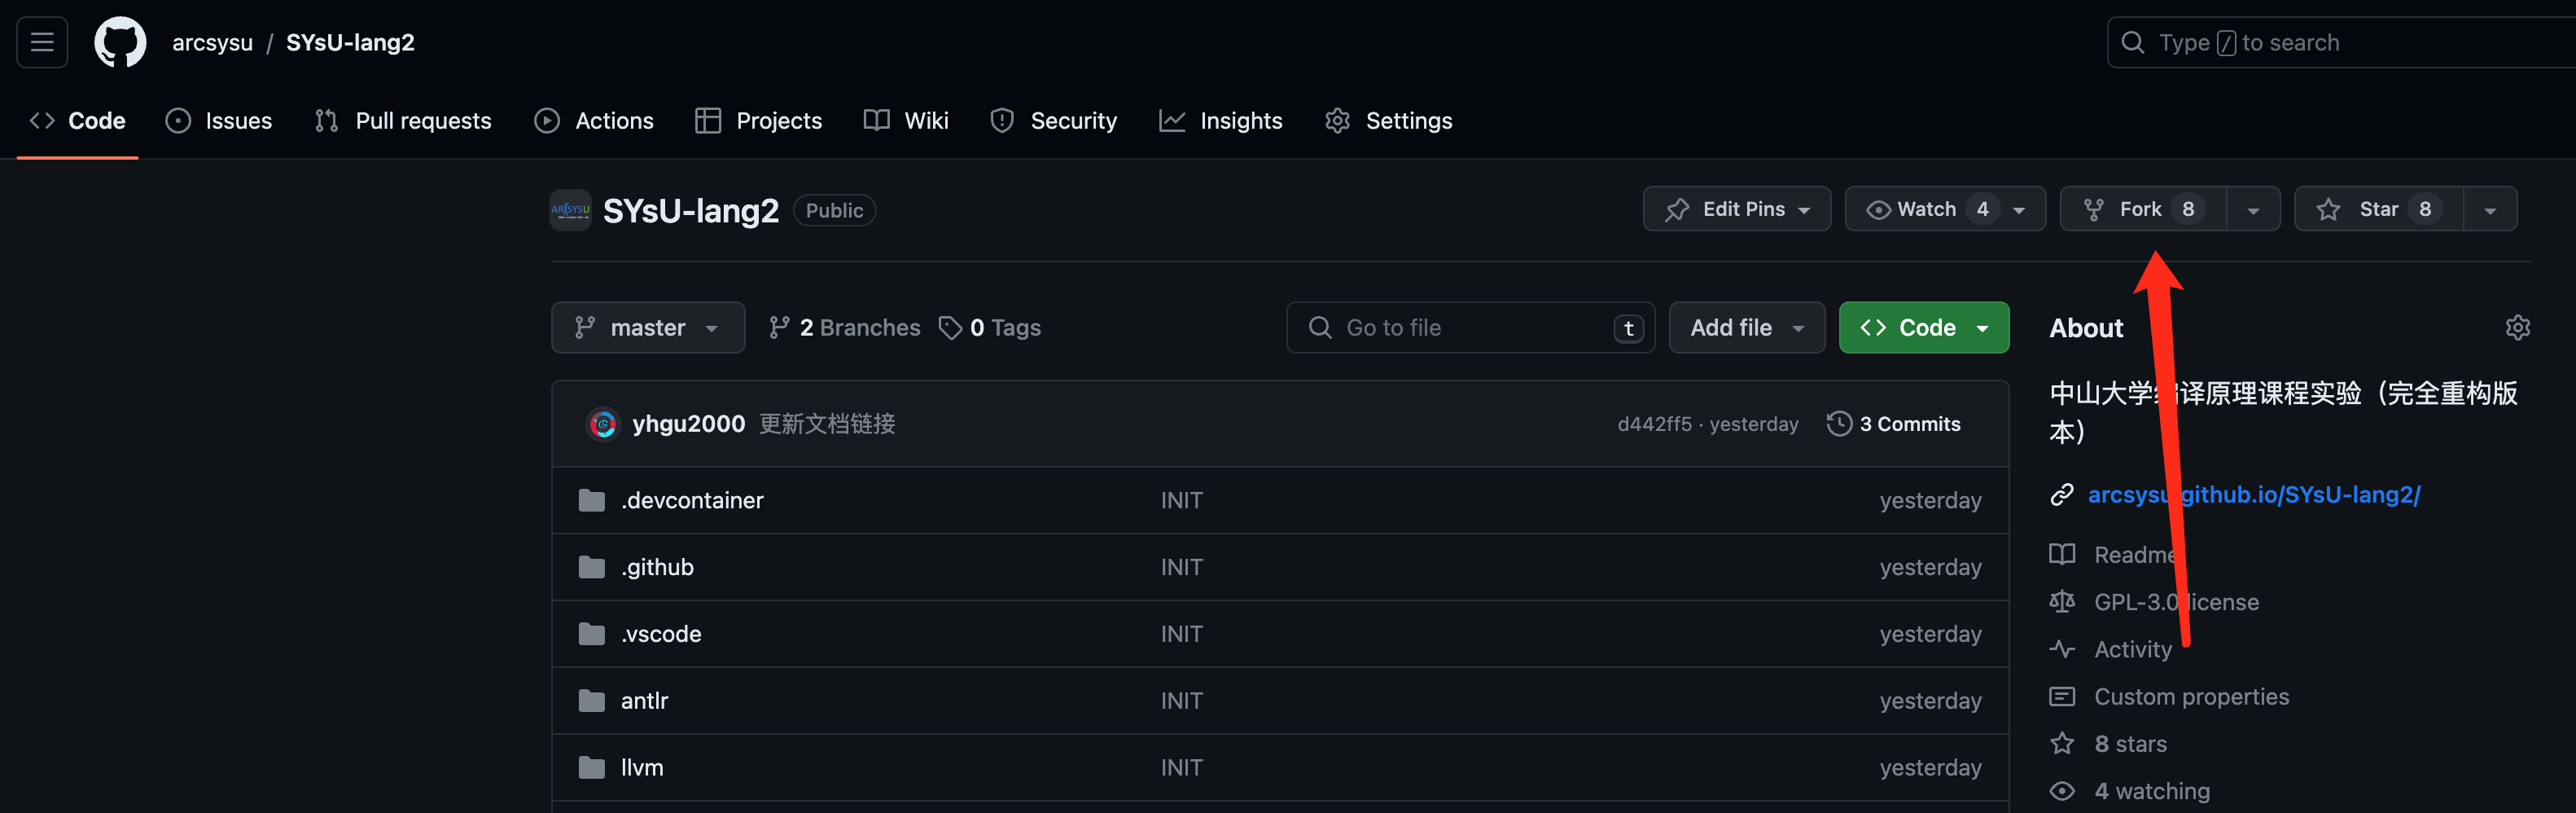Open the hamburger navigation menu
The image size is (2576, 813).
click(x=42, y=42)
